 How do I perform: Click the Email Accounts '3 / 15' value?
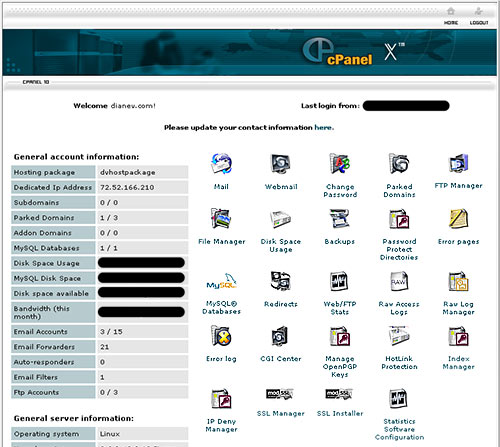coord(111,332)
